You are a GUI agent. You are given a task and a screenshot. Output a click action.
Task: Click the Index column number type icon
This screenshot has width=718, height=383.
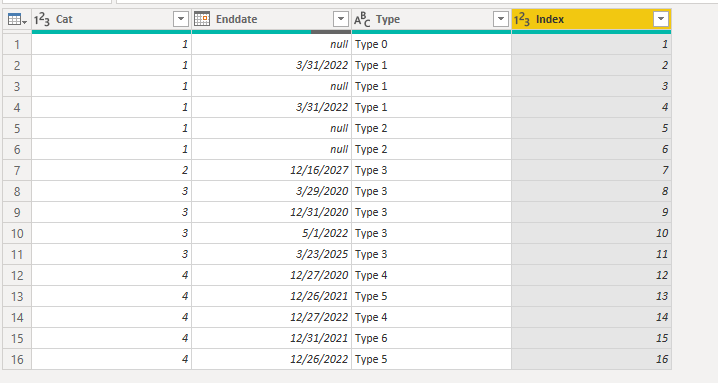point(522,20)
